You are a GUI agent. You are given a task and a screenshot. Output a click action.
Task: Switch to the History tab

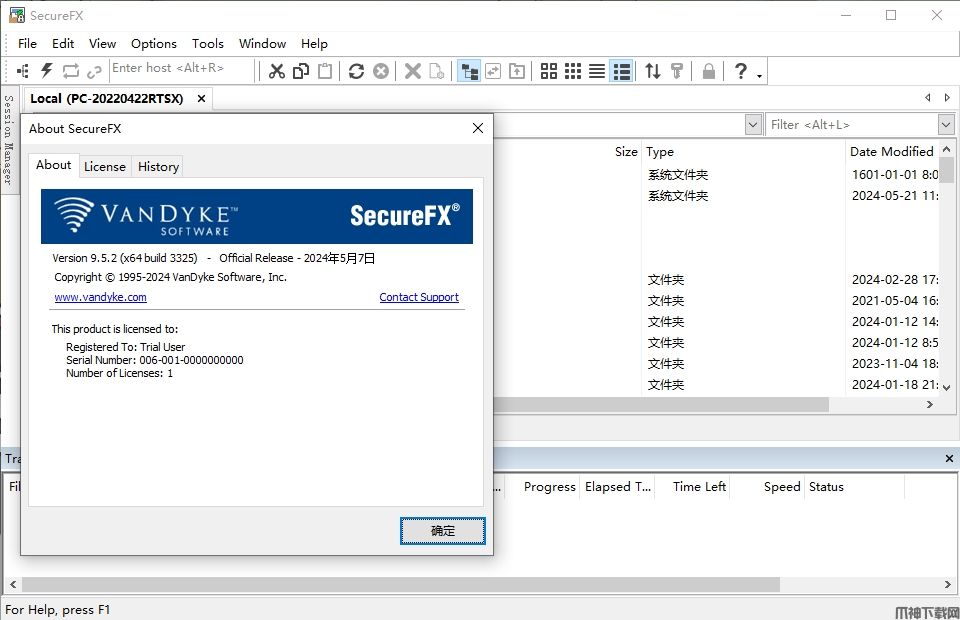[158, 166]
